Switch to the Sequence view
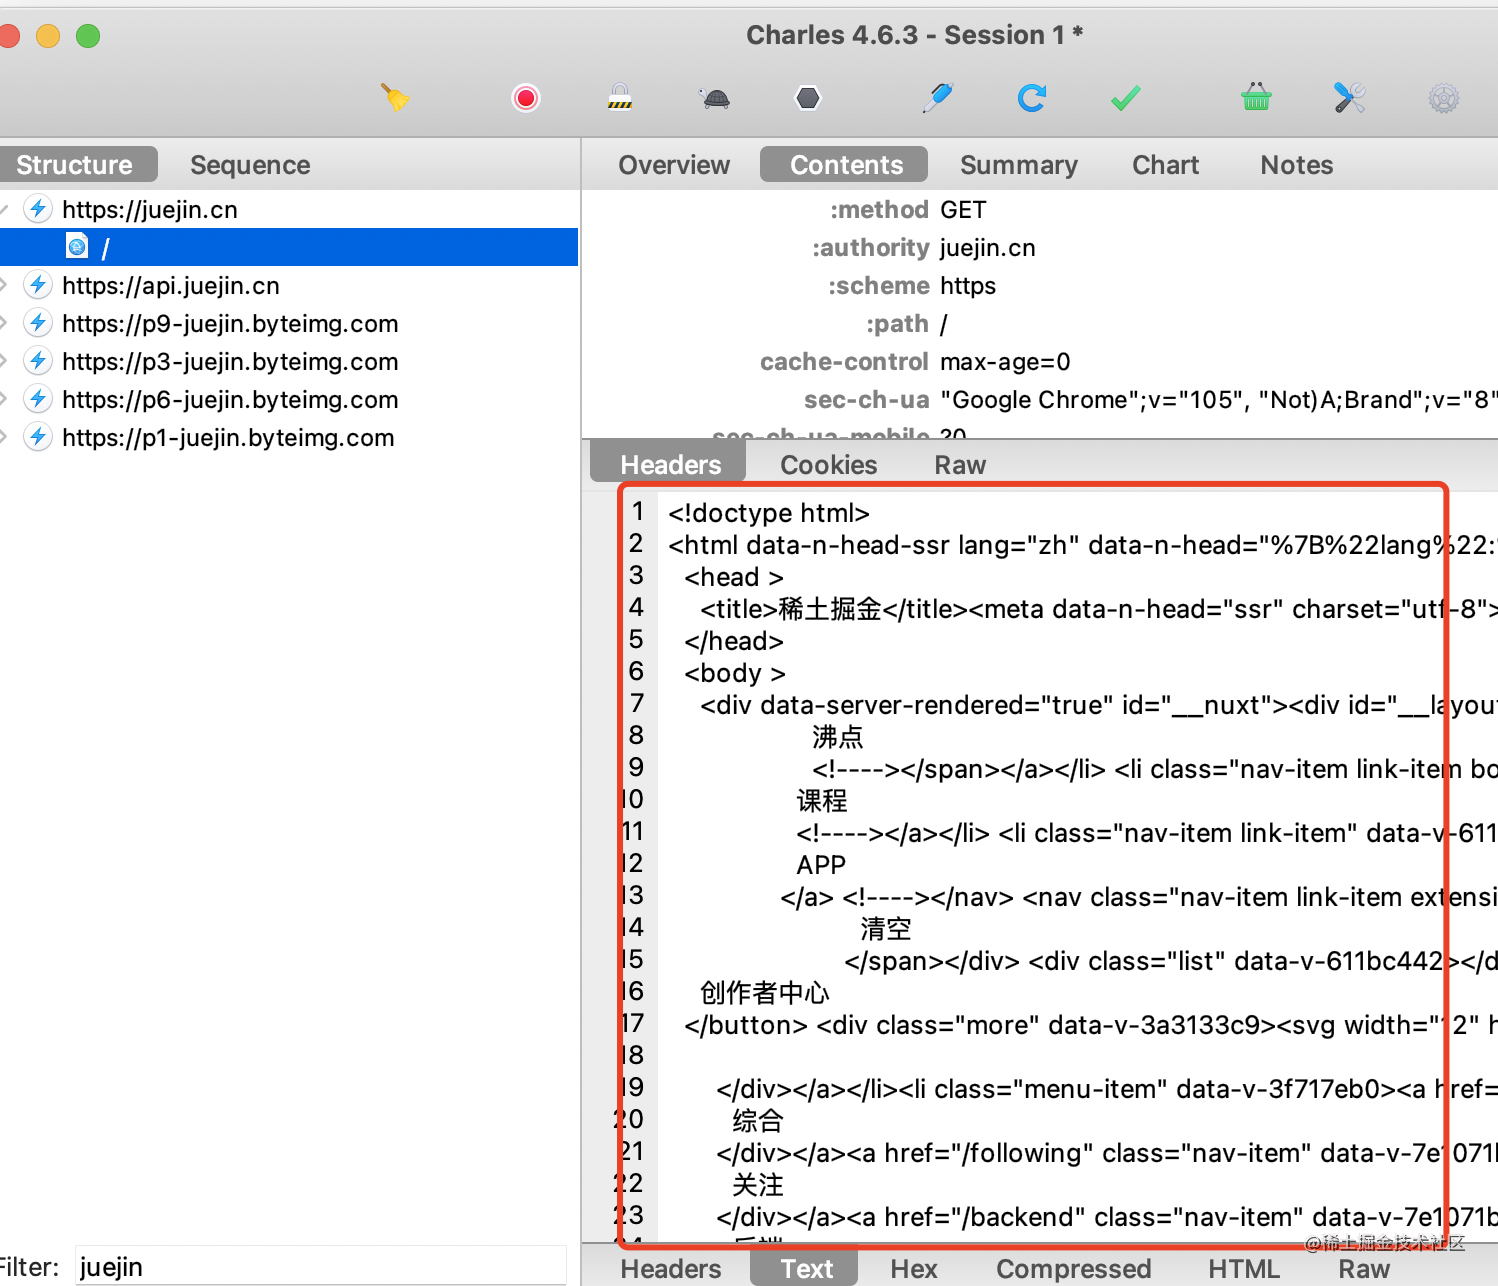 (x=250, y=165)
